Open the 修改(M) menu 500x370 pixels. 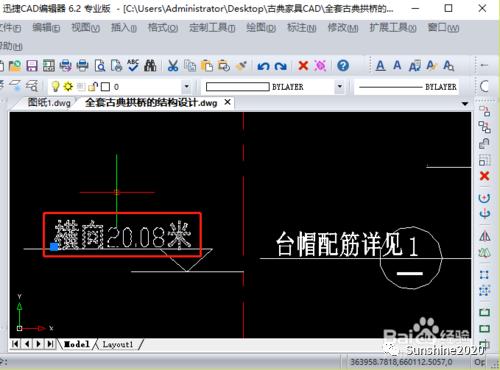click(343, 28)
